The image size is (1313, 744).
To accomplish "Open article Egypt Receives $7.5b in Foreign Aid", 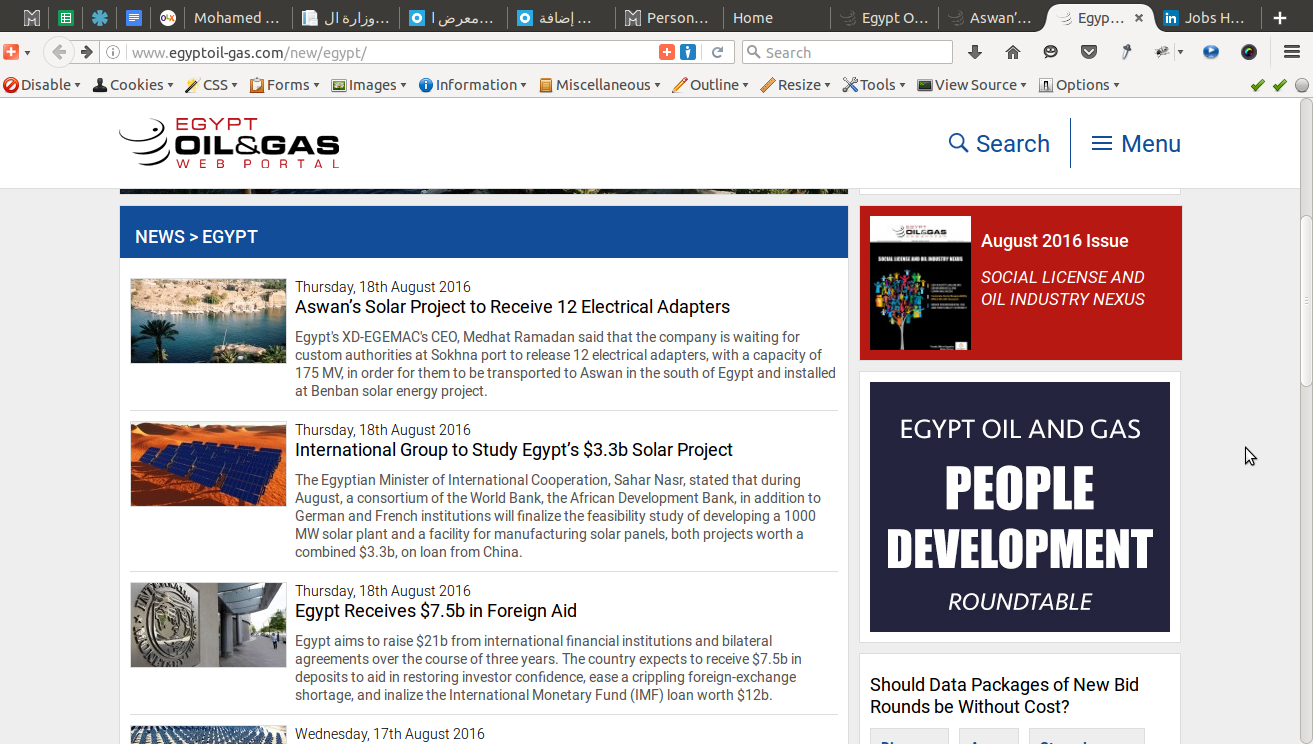I will click(x=436, y=611).
